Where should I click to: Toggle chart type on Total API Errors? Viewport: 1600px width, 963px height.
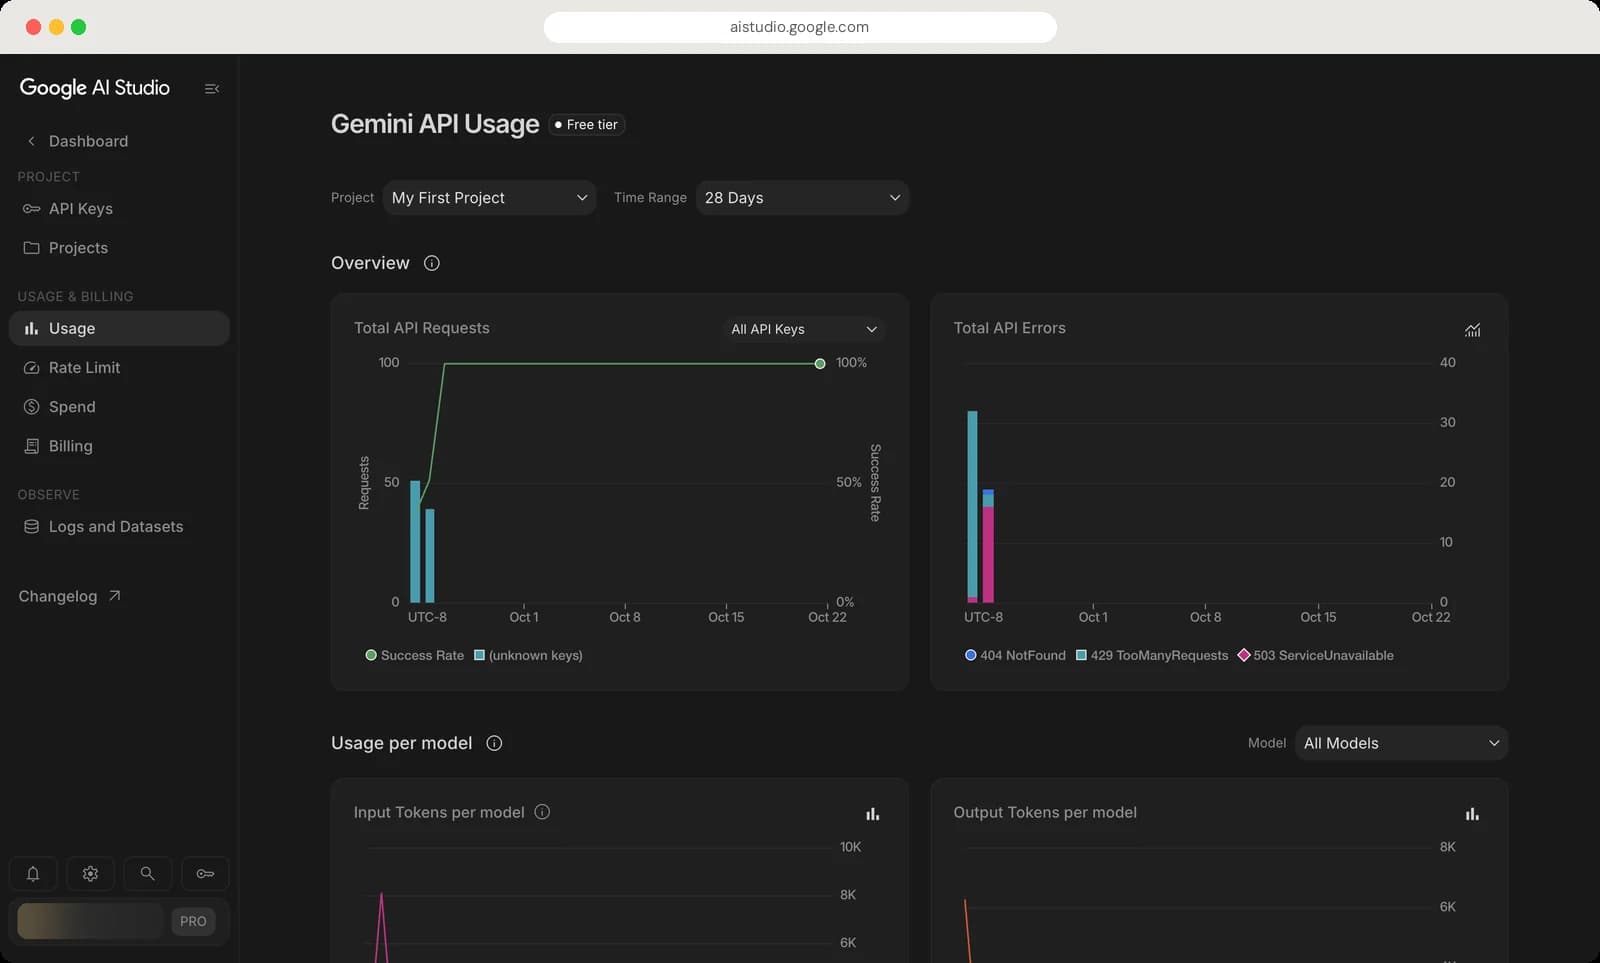1473,330
